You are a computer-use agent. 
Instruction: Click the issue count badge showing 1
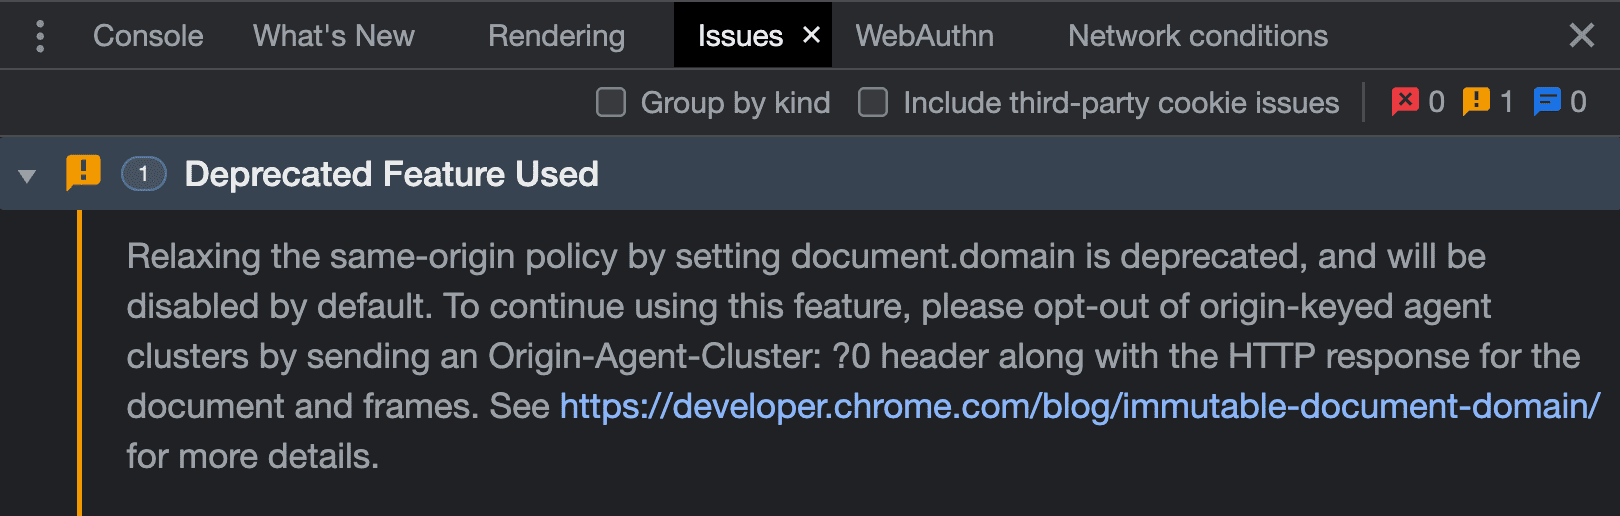pos(144,174)
